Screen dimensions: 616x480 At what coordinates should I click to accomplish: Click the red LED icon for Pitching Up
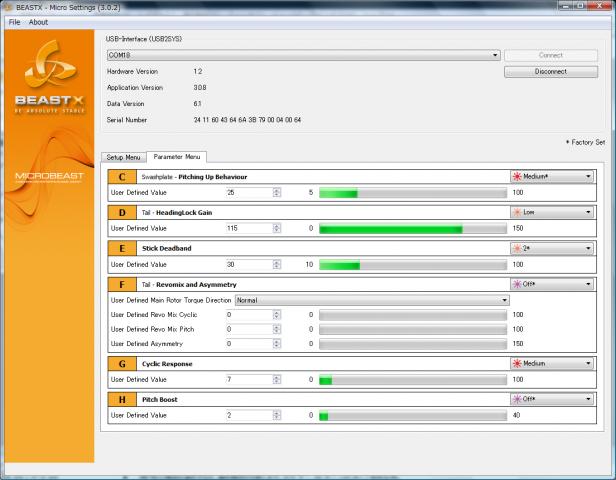[517, 176]
